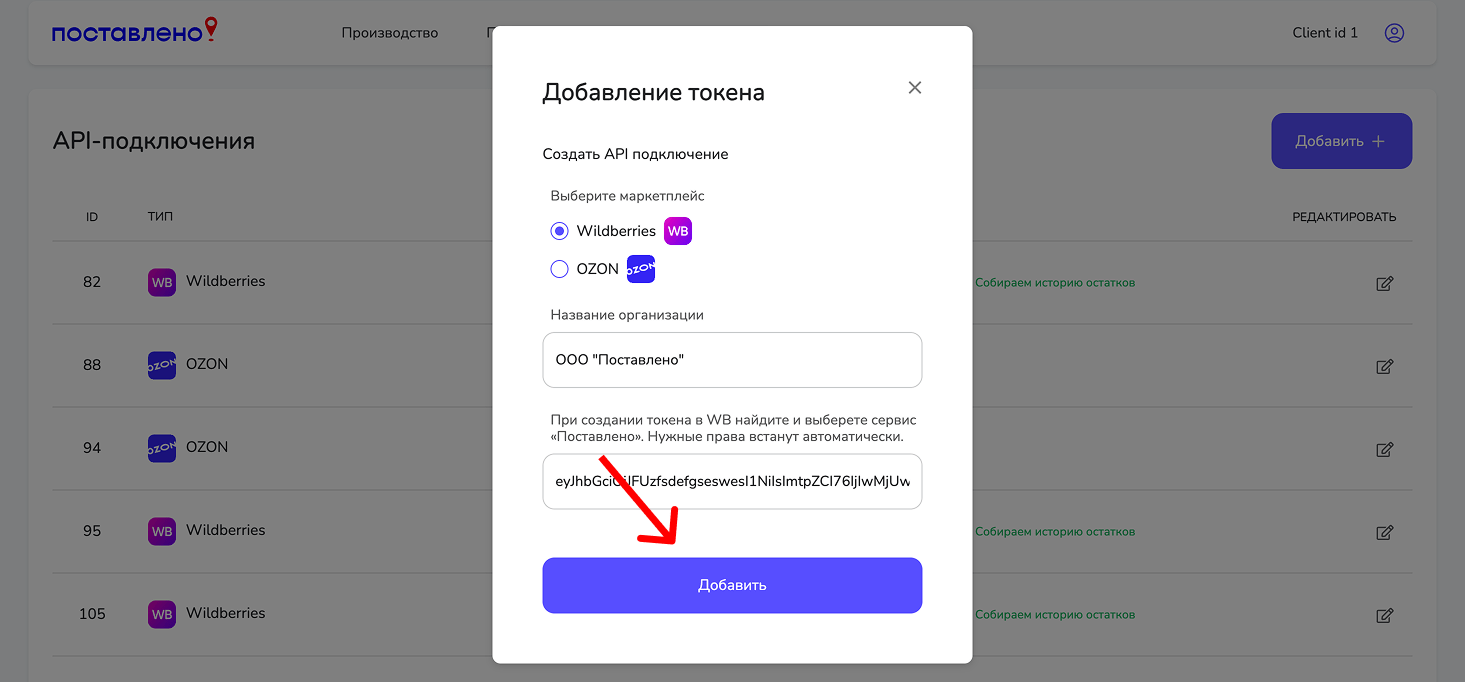Click the edit icon for row 82

click(1384, 283)
